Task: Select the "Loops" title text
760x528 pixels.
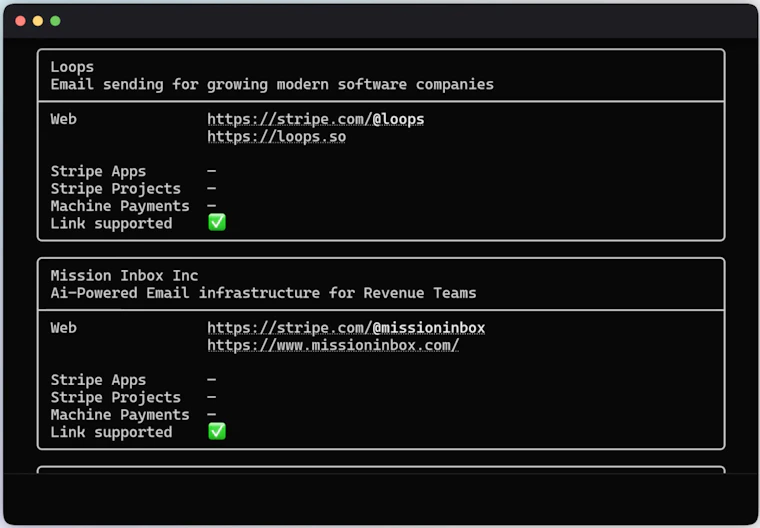Action: [x=72, y=67]
